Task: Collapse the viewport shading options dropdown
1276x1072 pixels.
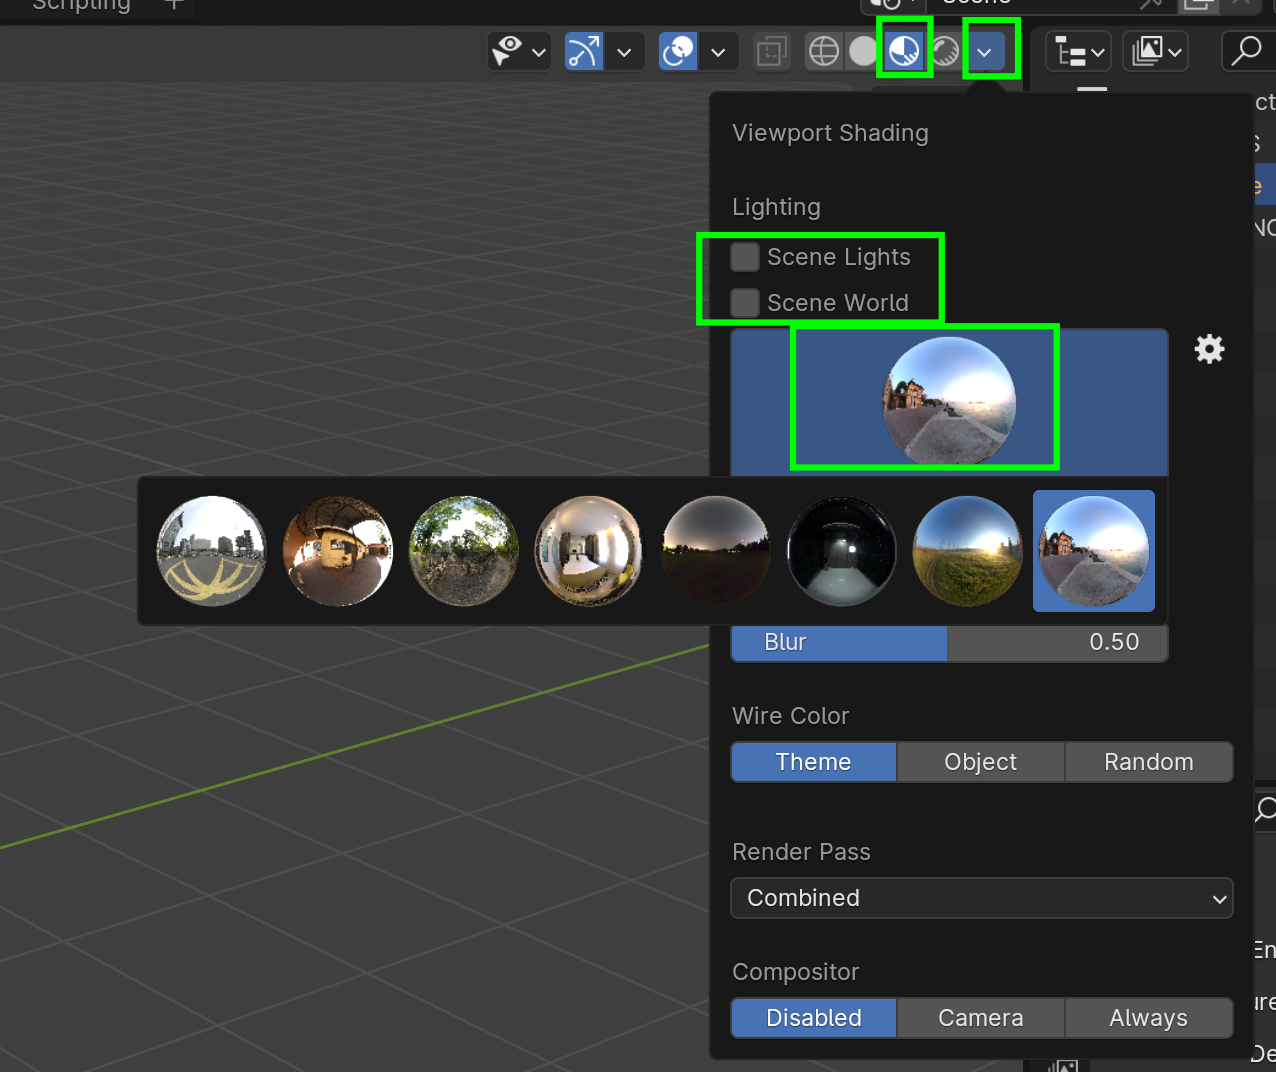Action: click(x=985, y=51)
